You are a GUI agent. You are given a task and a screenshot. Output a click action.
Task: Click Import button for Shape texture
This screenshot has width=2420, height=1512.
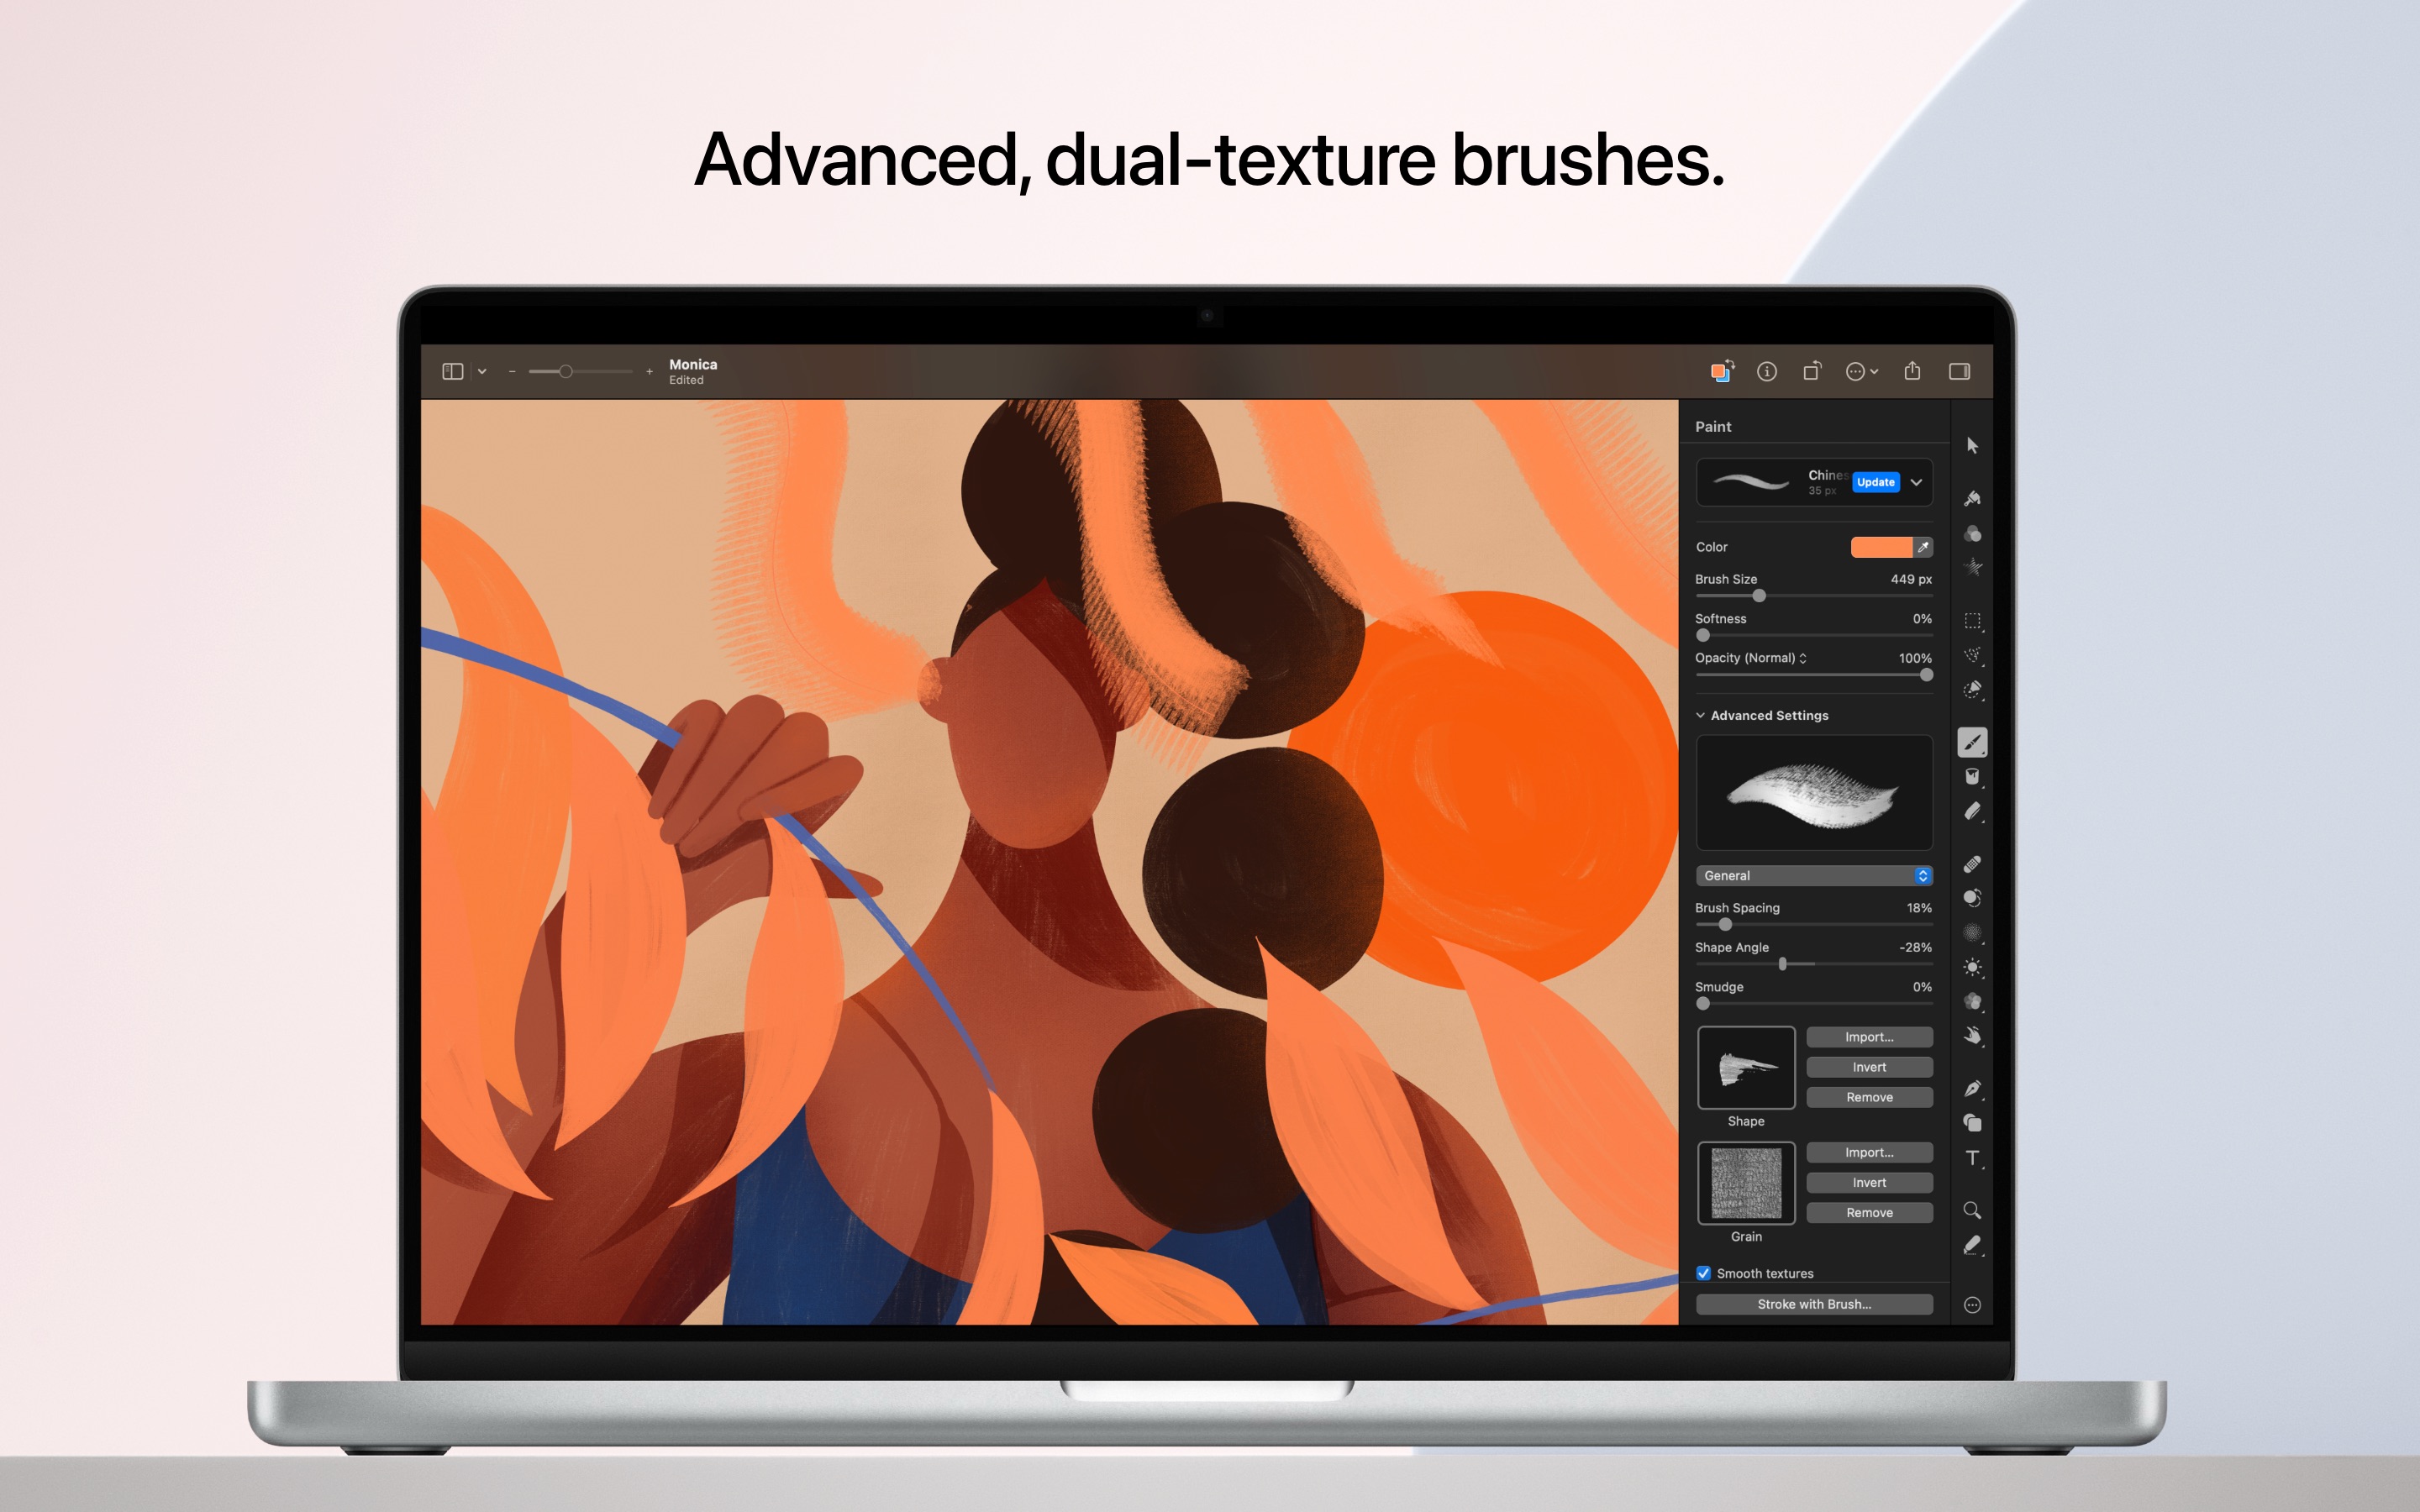1870,1038
